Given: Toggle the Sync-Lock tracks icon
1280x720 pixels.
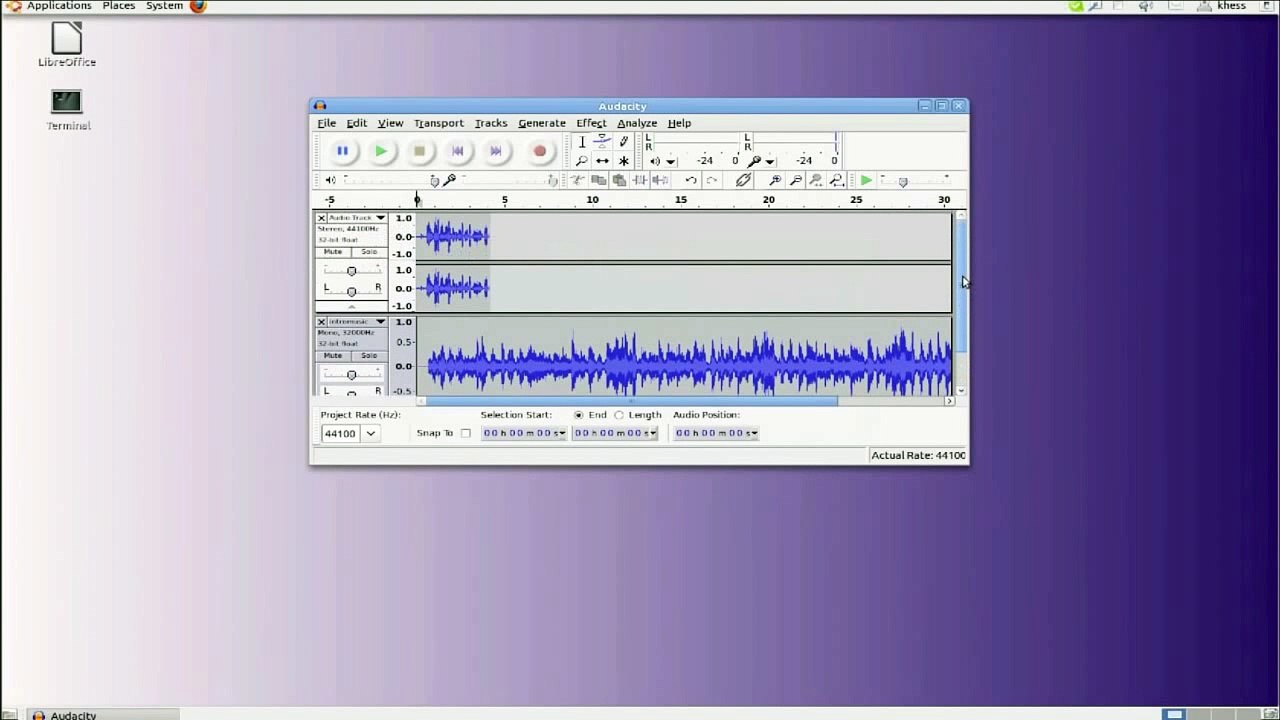Looking at the screenshot, I should [x=743, y=180].
